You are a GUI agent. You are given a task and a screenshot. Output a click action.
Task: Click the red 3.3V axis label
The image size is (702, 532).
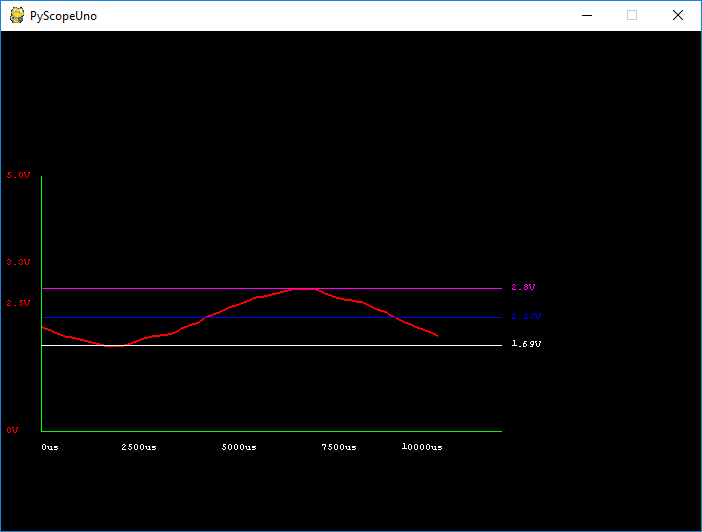pos(19,262)
